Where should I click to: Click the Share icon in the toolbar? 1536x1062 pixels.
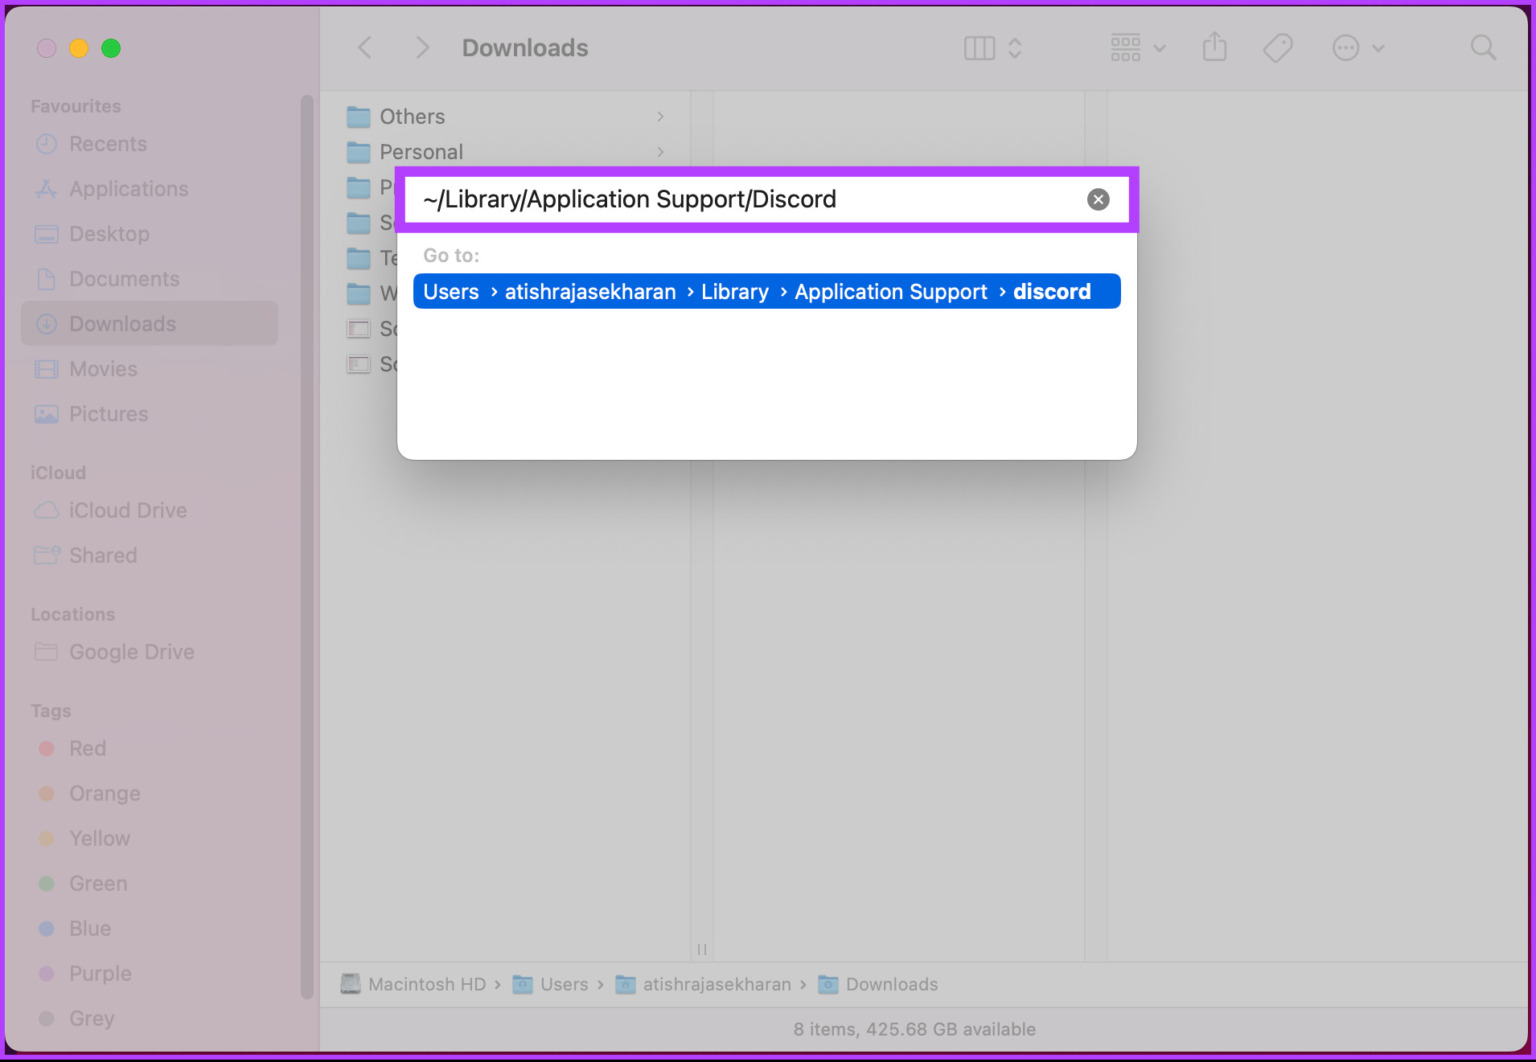(1215, 47)
